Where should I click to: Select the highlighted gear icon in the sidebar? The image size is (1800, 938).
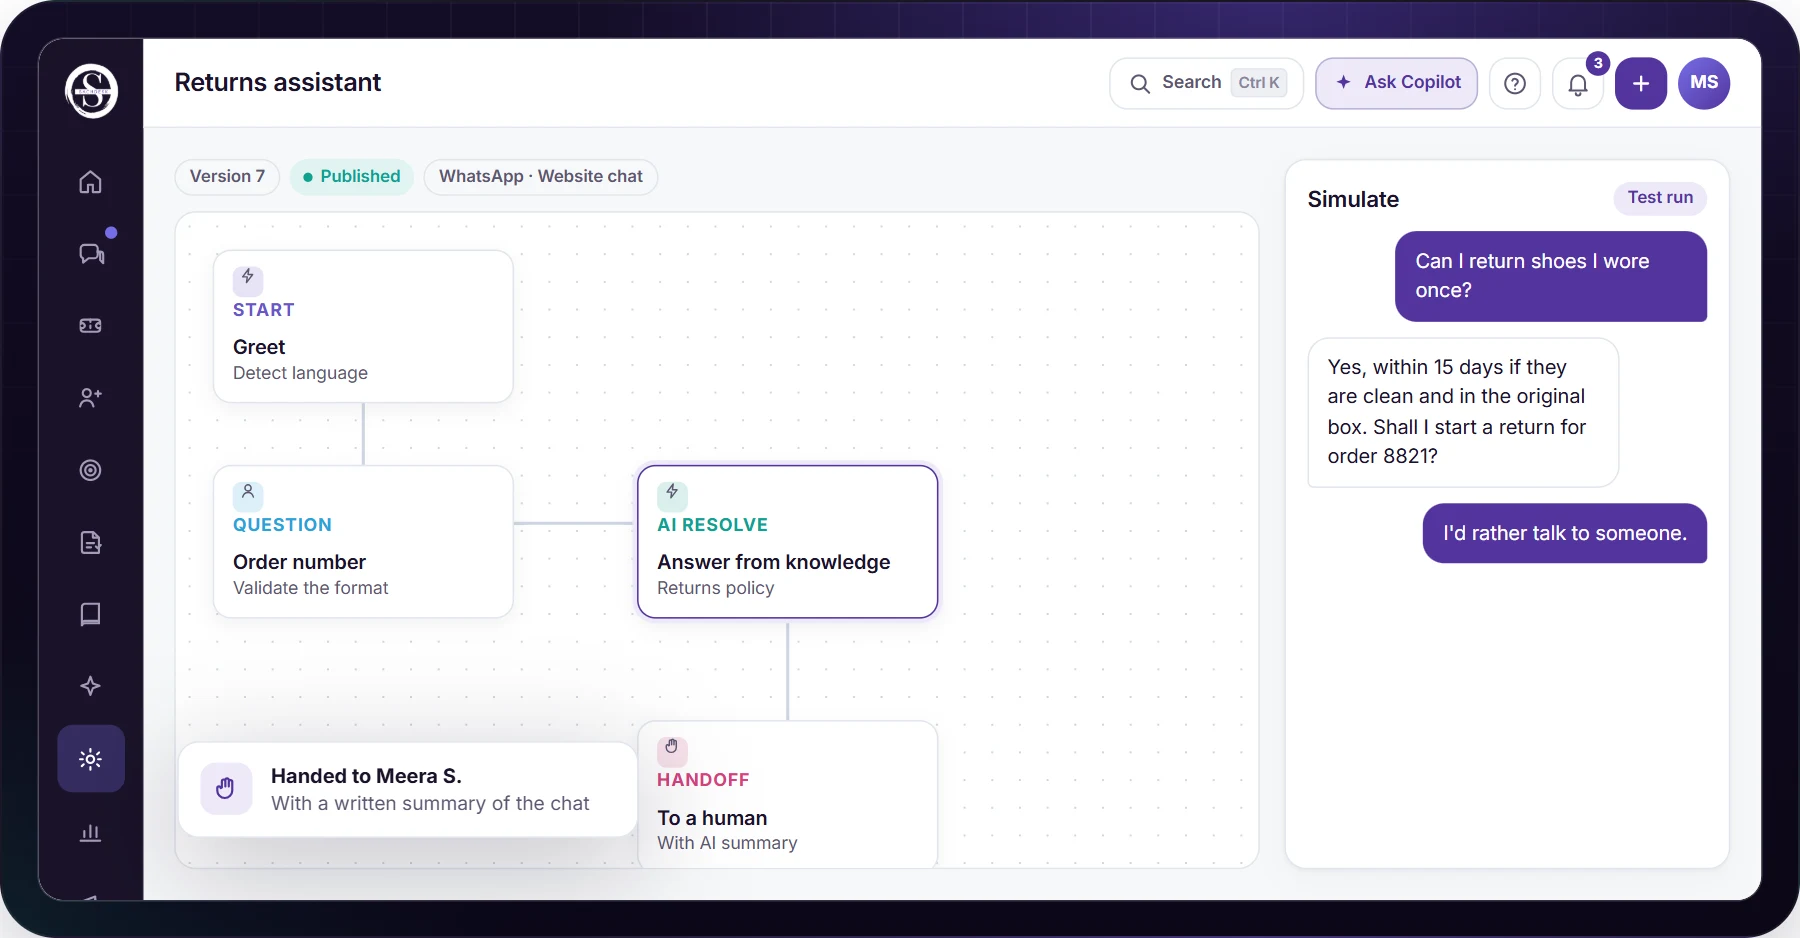pos(91,759)
